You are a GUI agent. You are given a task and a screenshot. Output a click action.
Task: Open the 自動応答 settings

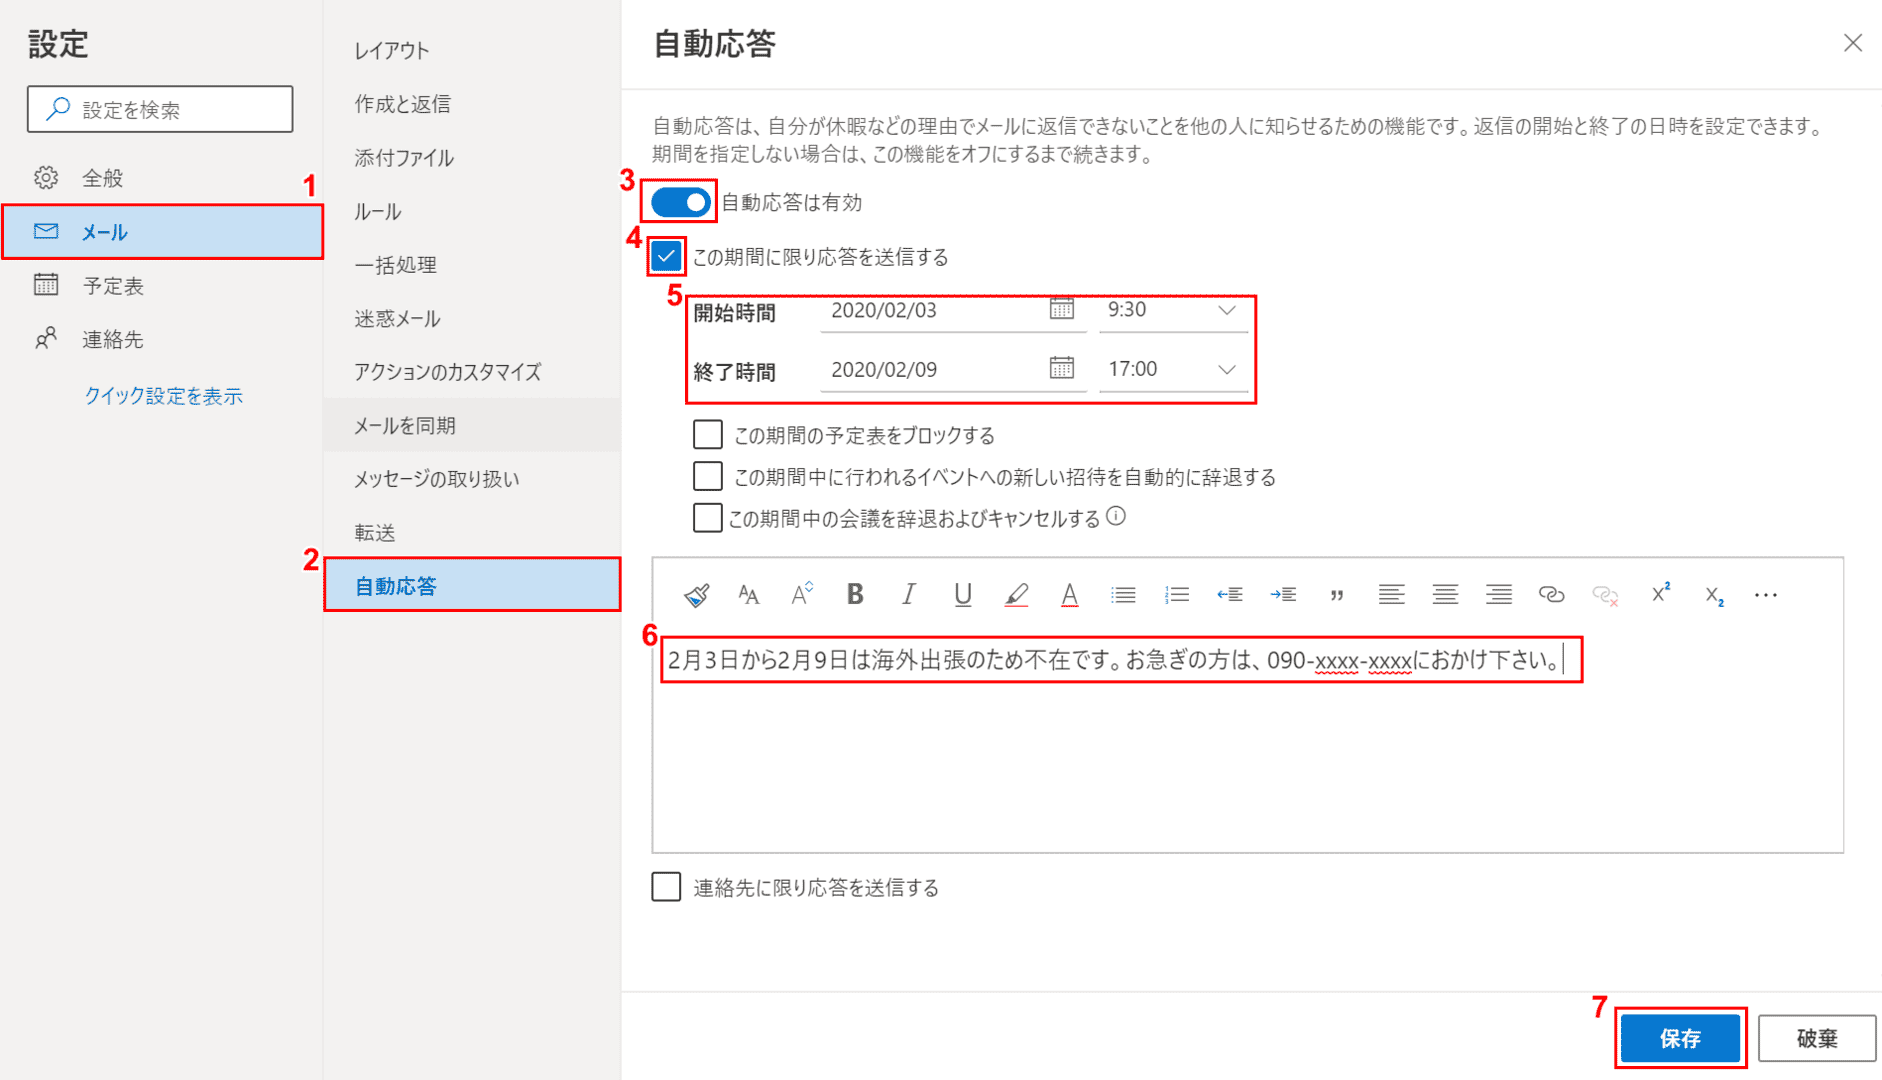click(x=472, y=586)
